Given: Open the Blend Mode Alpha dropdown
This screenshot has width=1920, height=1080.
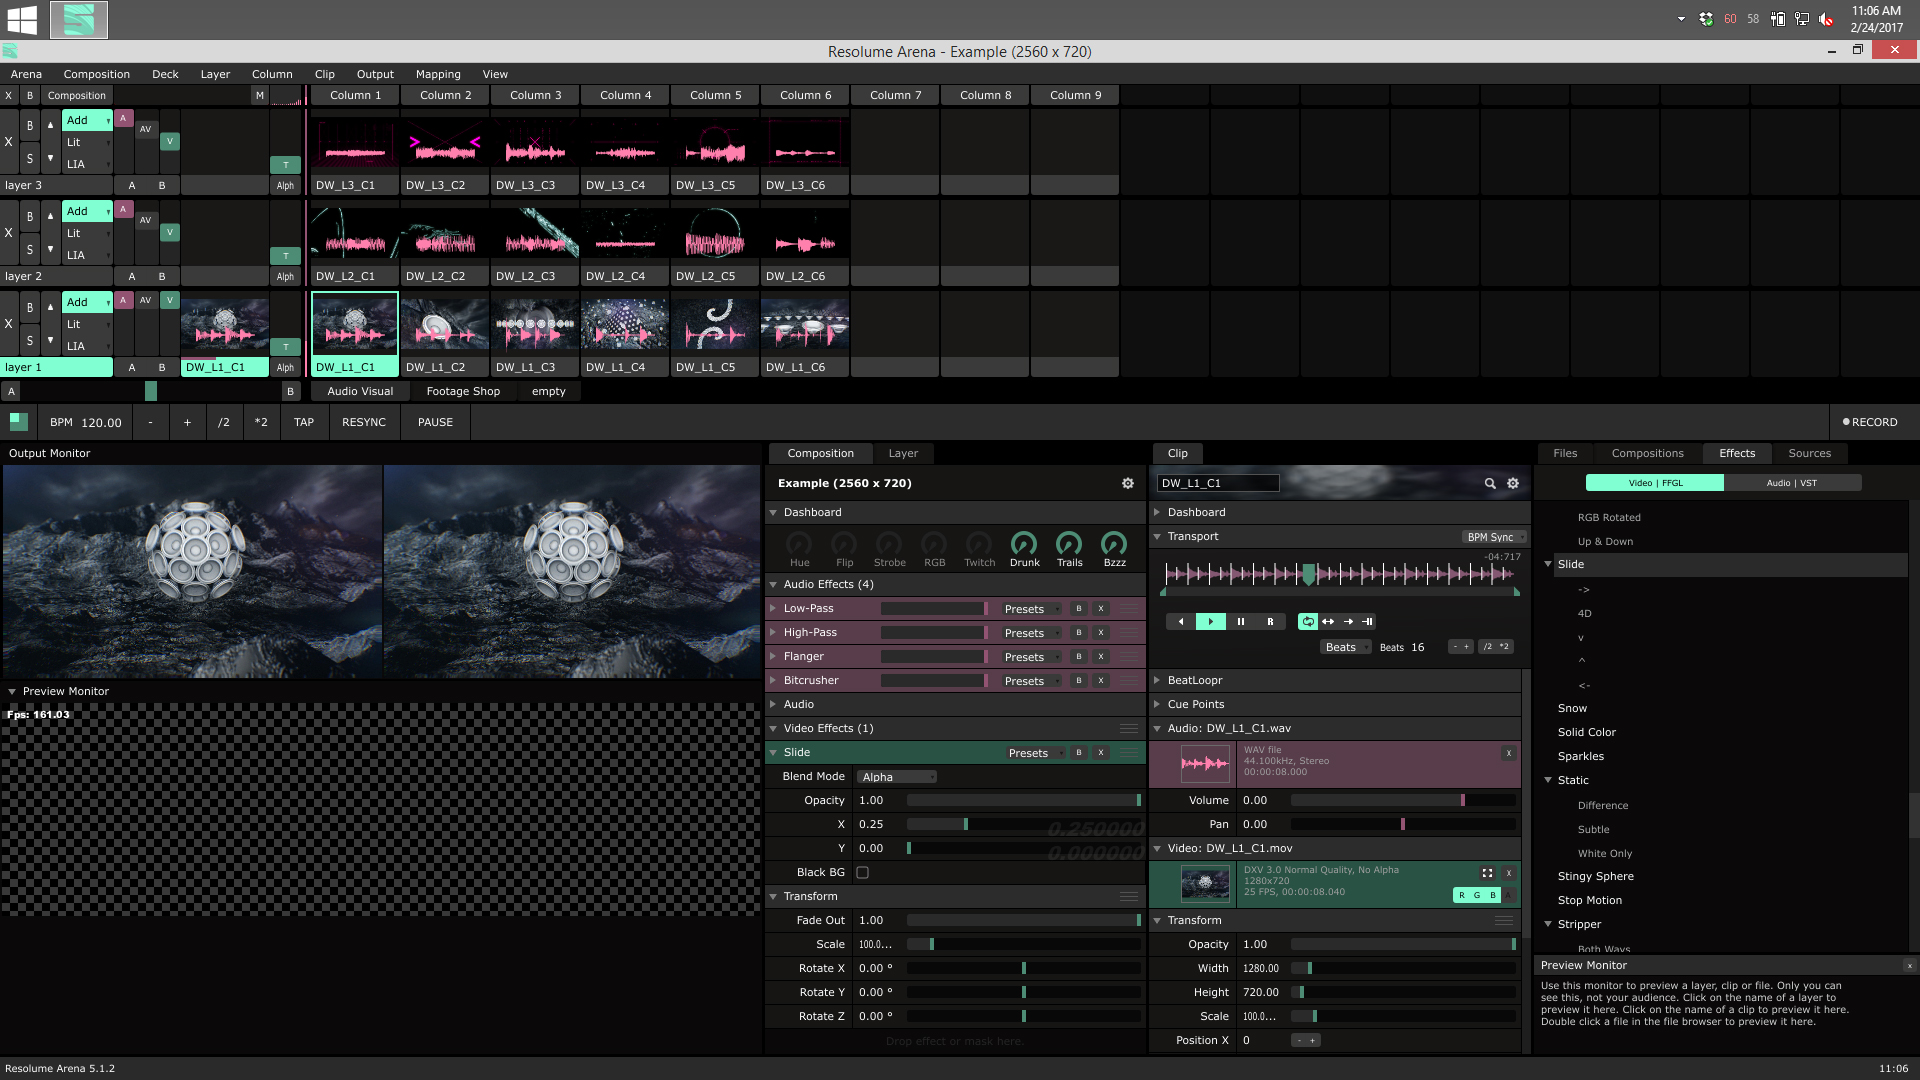Looking at the screenshot, I should pos(898,777).
